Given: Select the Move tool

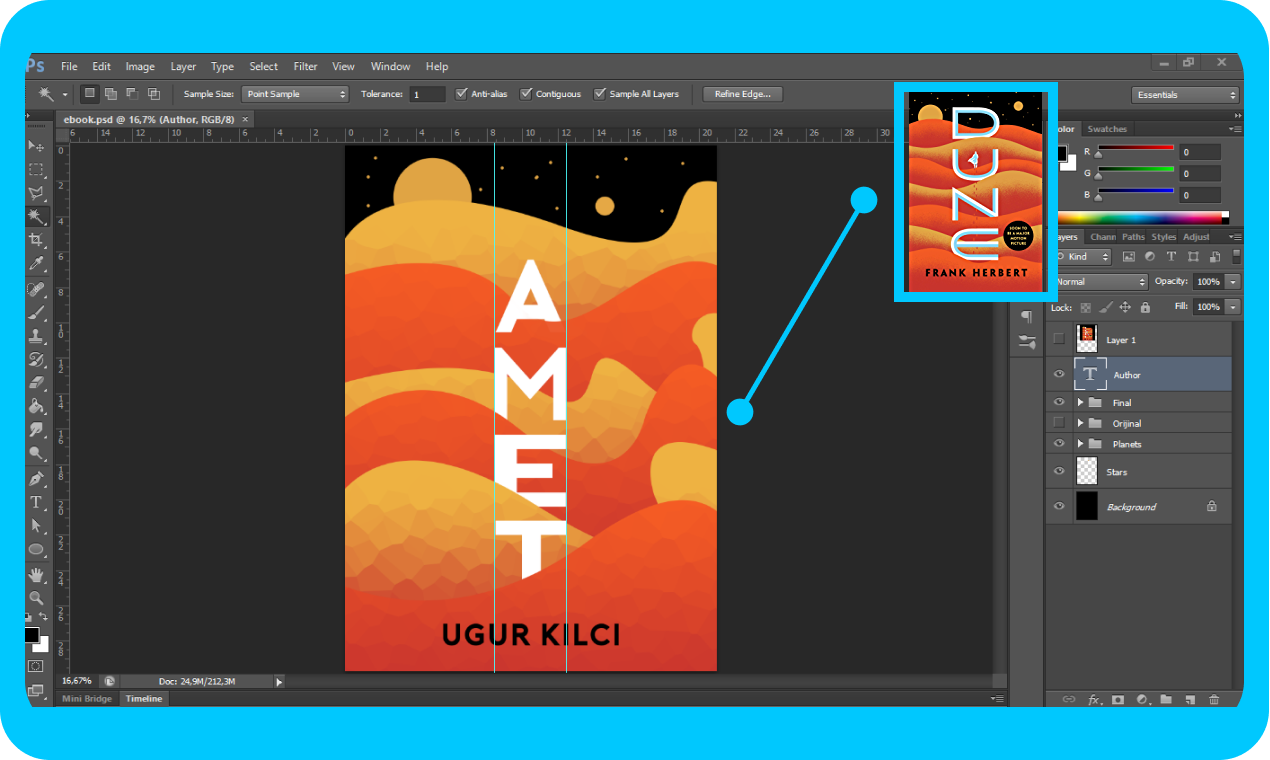Looking at the screenshot, I should (x=37, y=146).
